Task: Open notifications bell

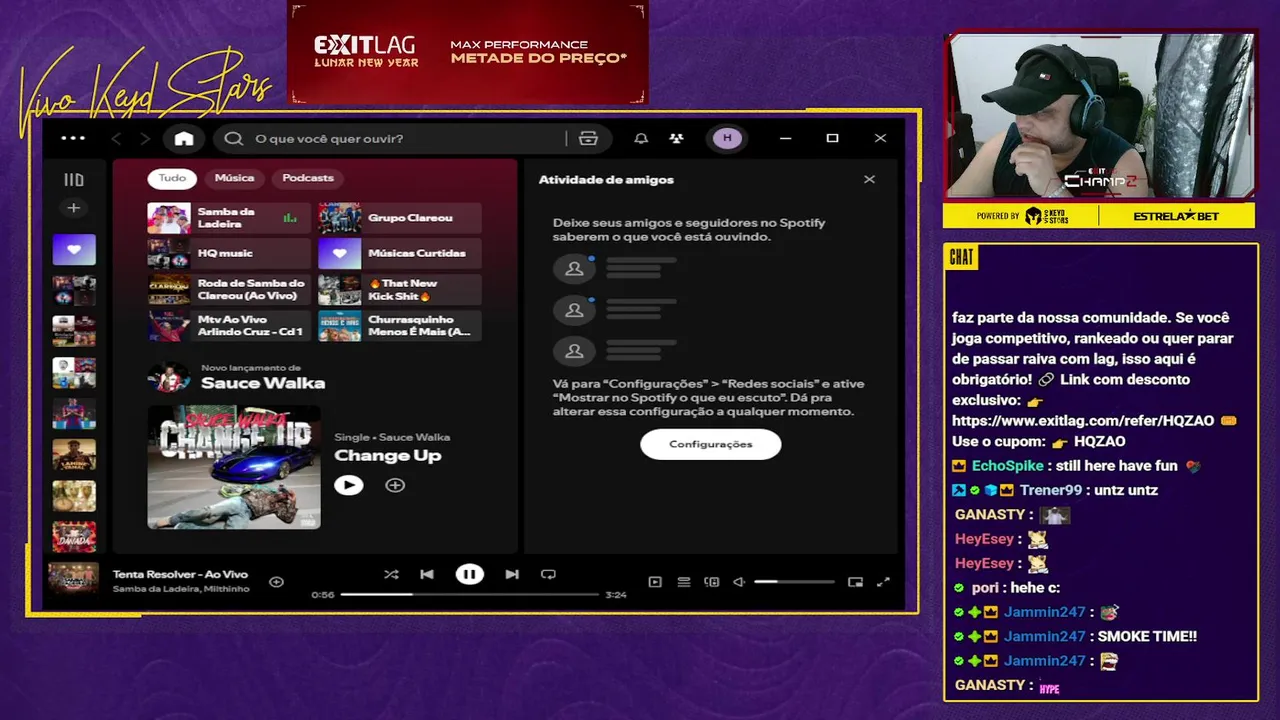Action: click(641, 138)
